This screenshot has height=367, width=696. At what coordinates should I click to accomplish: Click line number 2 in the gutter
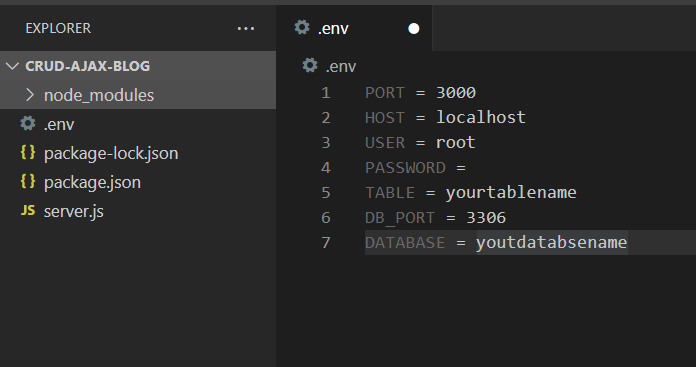326,118
